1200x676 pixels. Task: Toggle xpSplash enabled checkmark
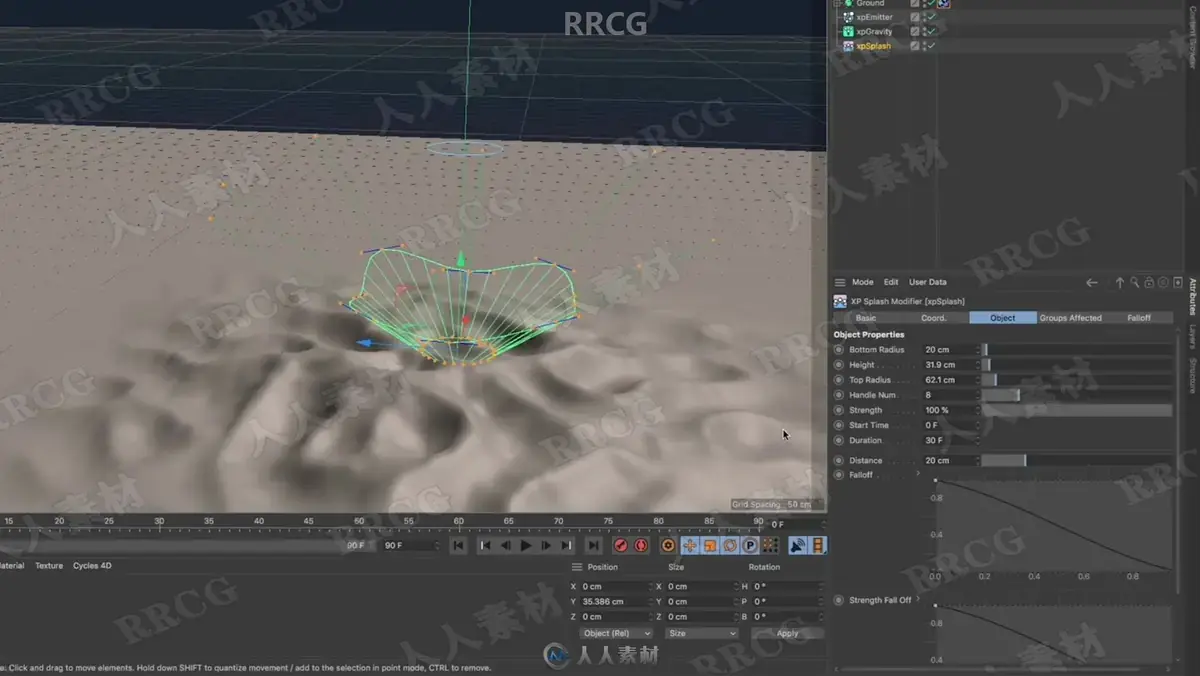931,46
